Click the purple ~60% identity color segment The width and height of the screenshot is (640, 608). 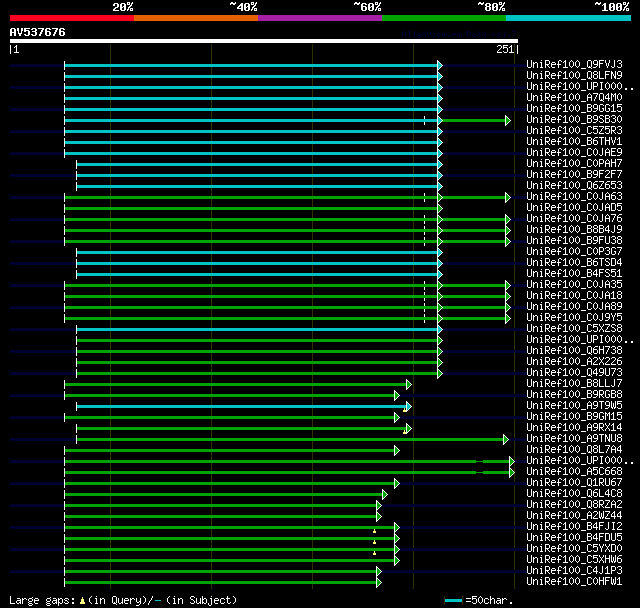(x=320, y=18)
